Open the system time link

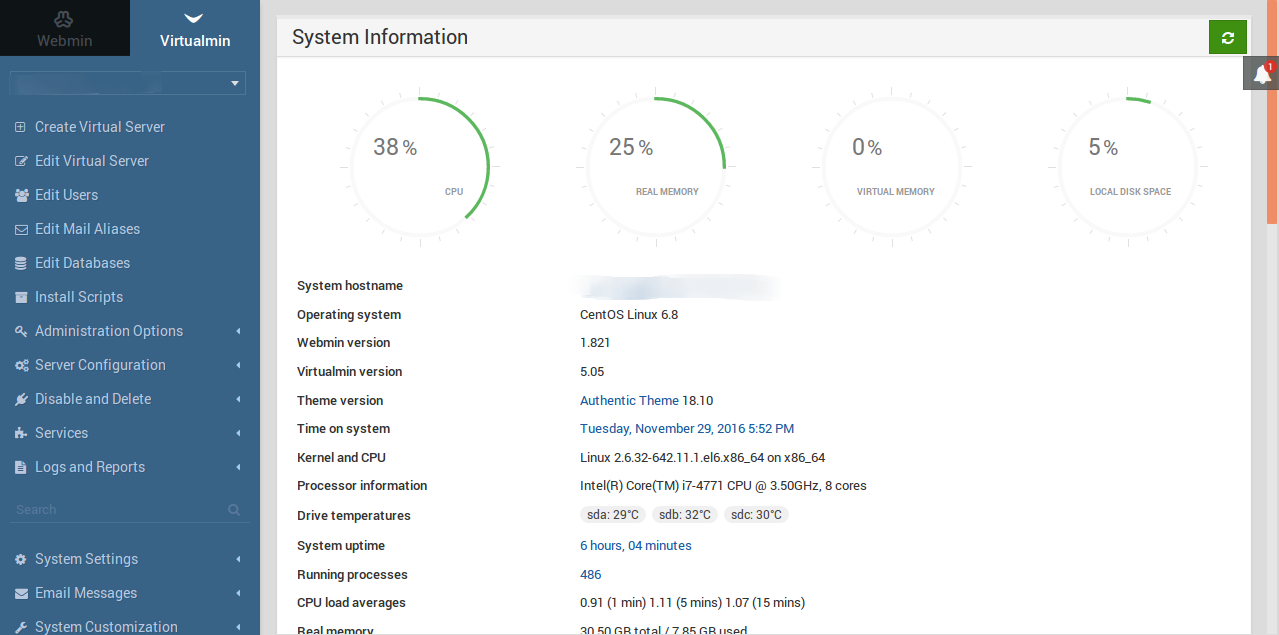(x=687, y=429)
